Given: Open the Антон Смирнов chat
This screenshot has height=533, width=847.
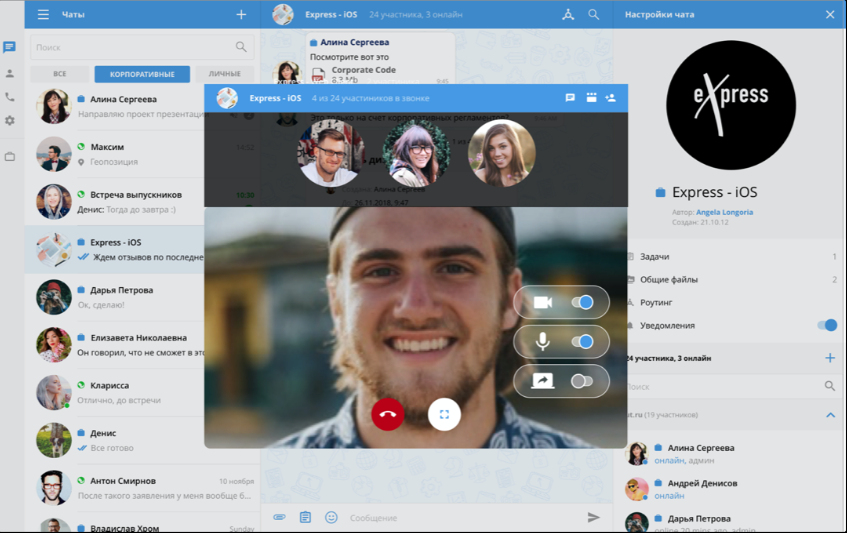Looking at the screenshot, I should [x=143, y=488].
